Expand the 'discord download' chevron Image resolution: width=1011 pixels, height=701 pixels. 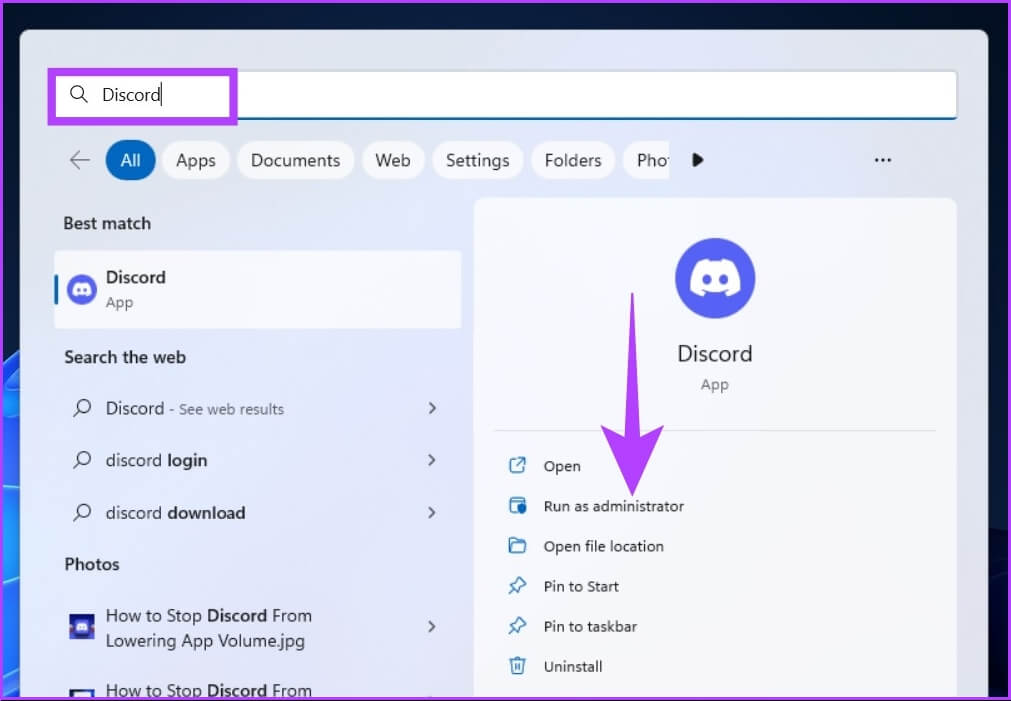(x=432, y=513)
